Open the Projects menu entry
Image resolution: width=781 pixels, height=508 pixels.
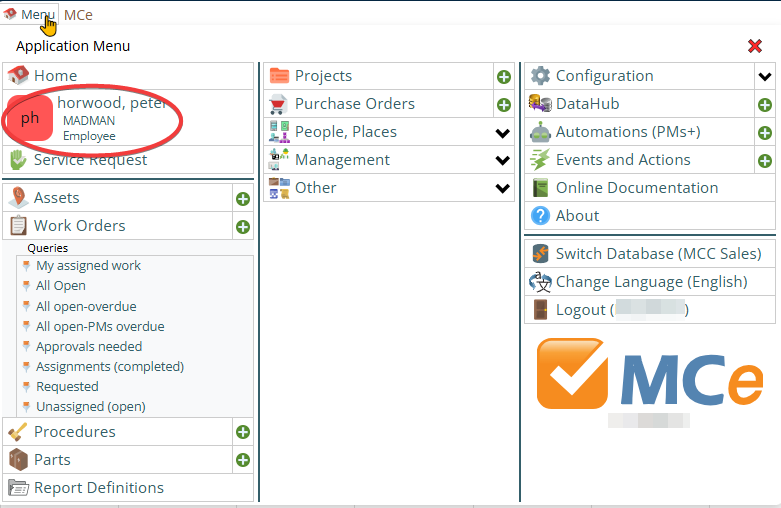tap(379, 76)
